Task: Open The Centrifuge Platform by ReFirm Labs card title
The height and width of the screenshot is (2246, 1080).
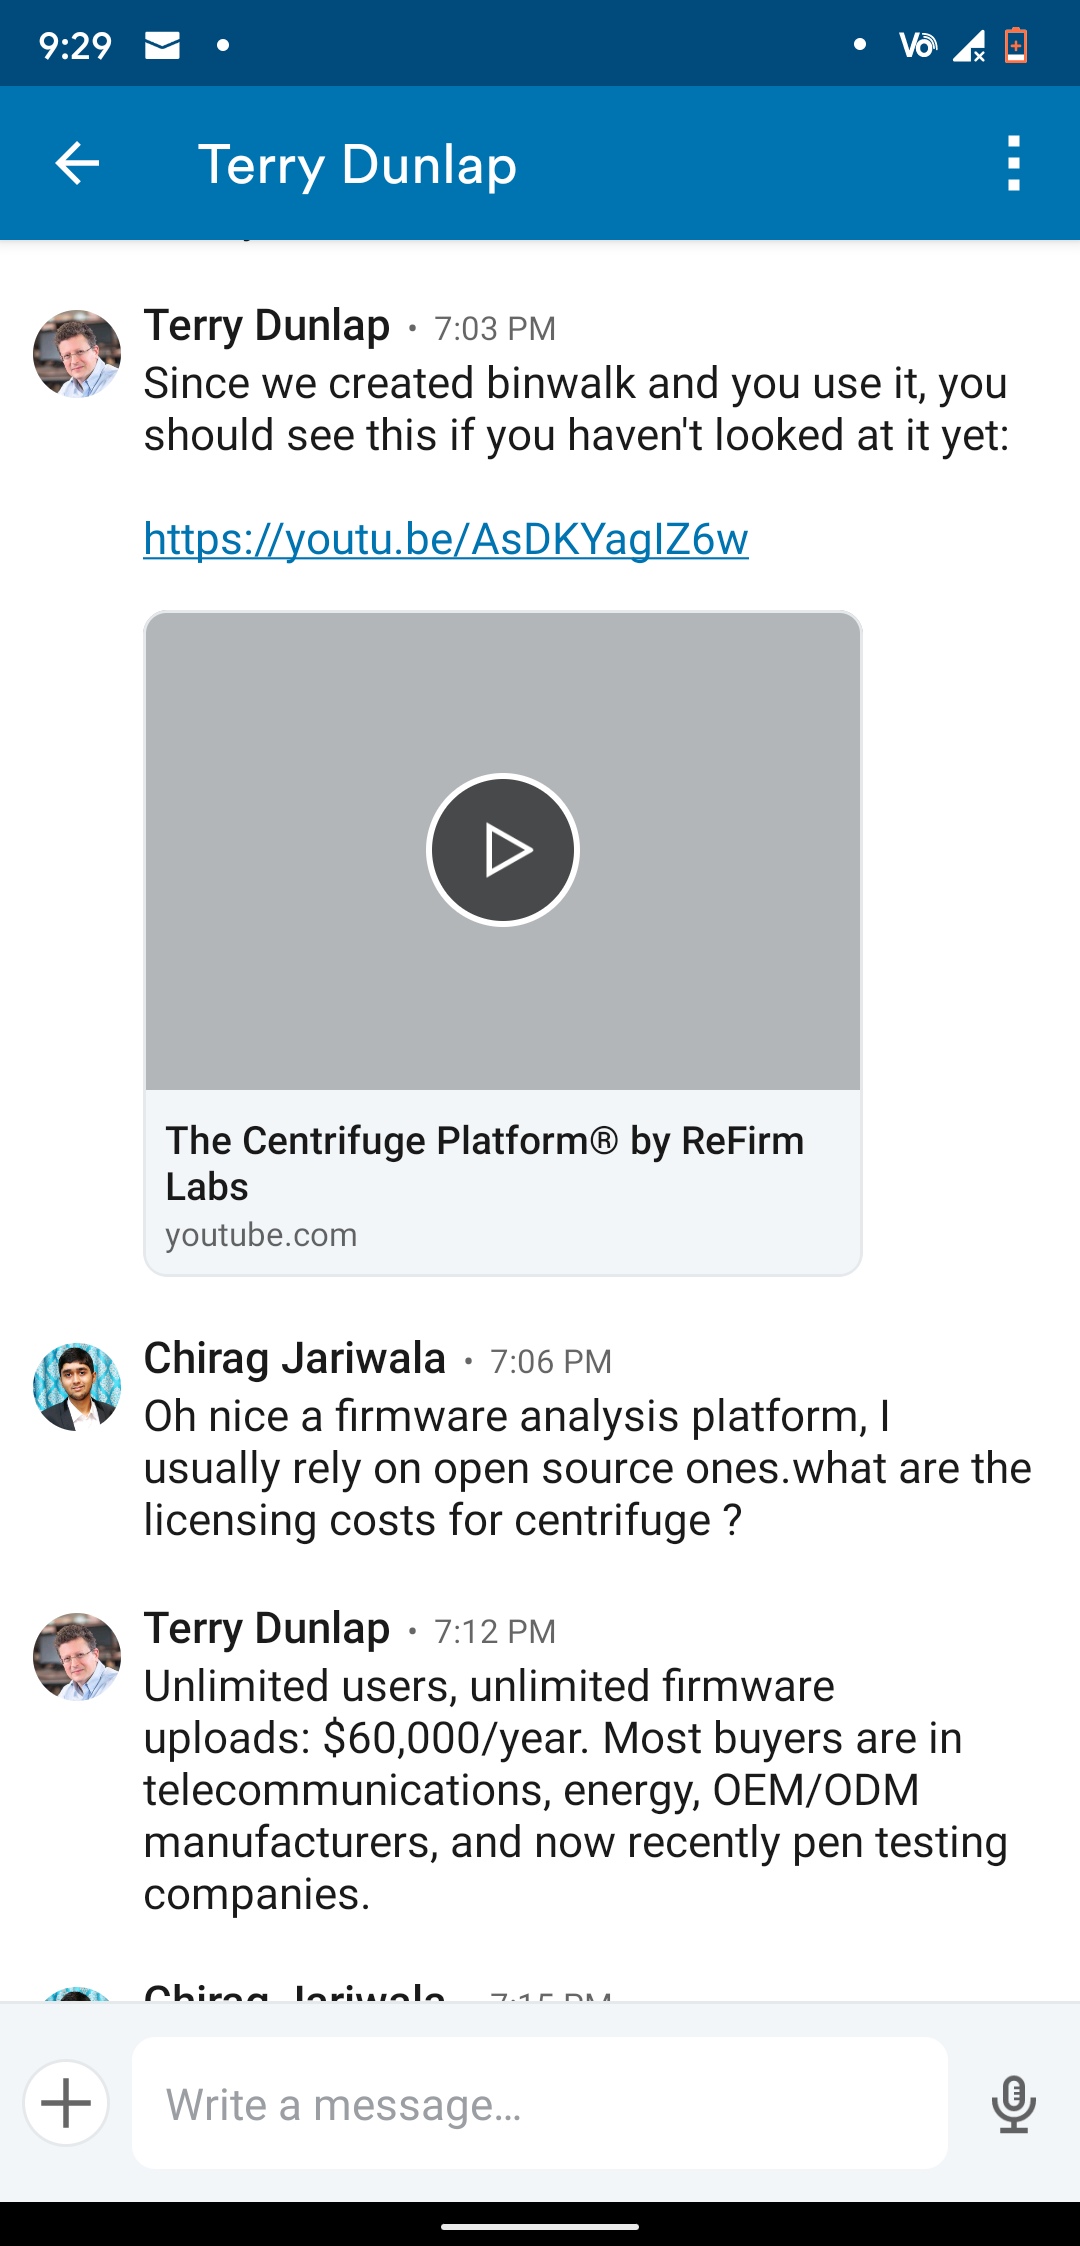Action: pyautogui.click(x=485, y=1163)
